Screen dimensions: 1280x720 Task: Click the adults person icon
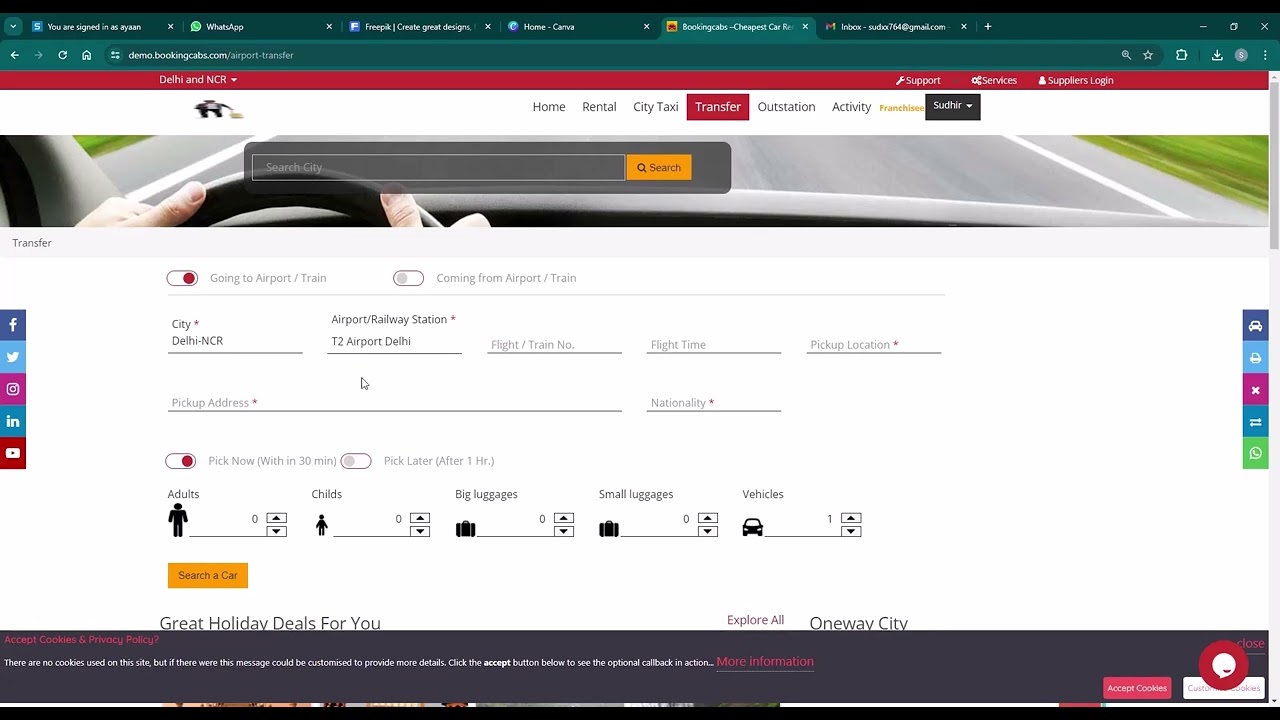(x=178, y=520)
